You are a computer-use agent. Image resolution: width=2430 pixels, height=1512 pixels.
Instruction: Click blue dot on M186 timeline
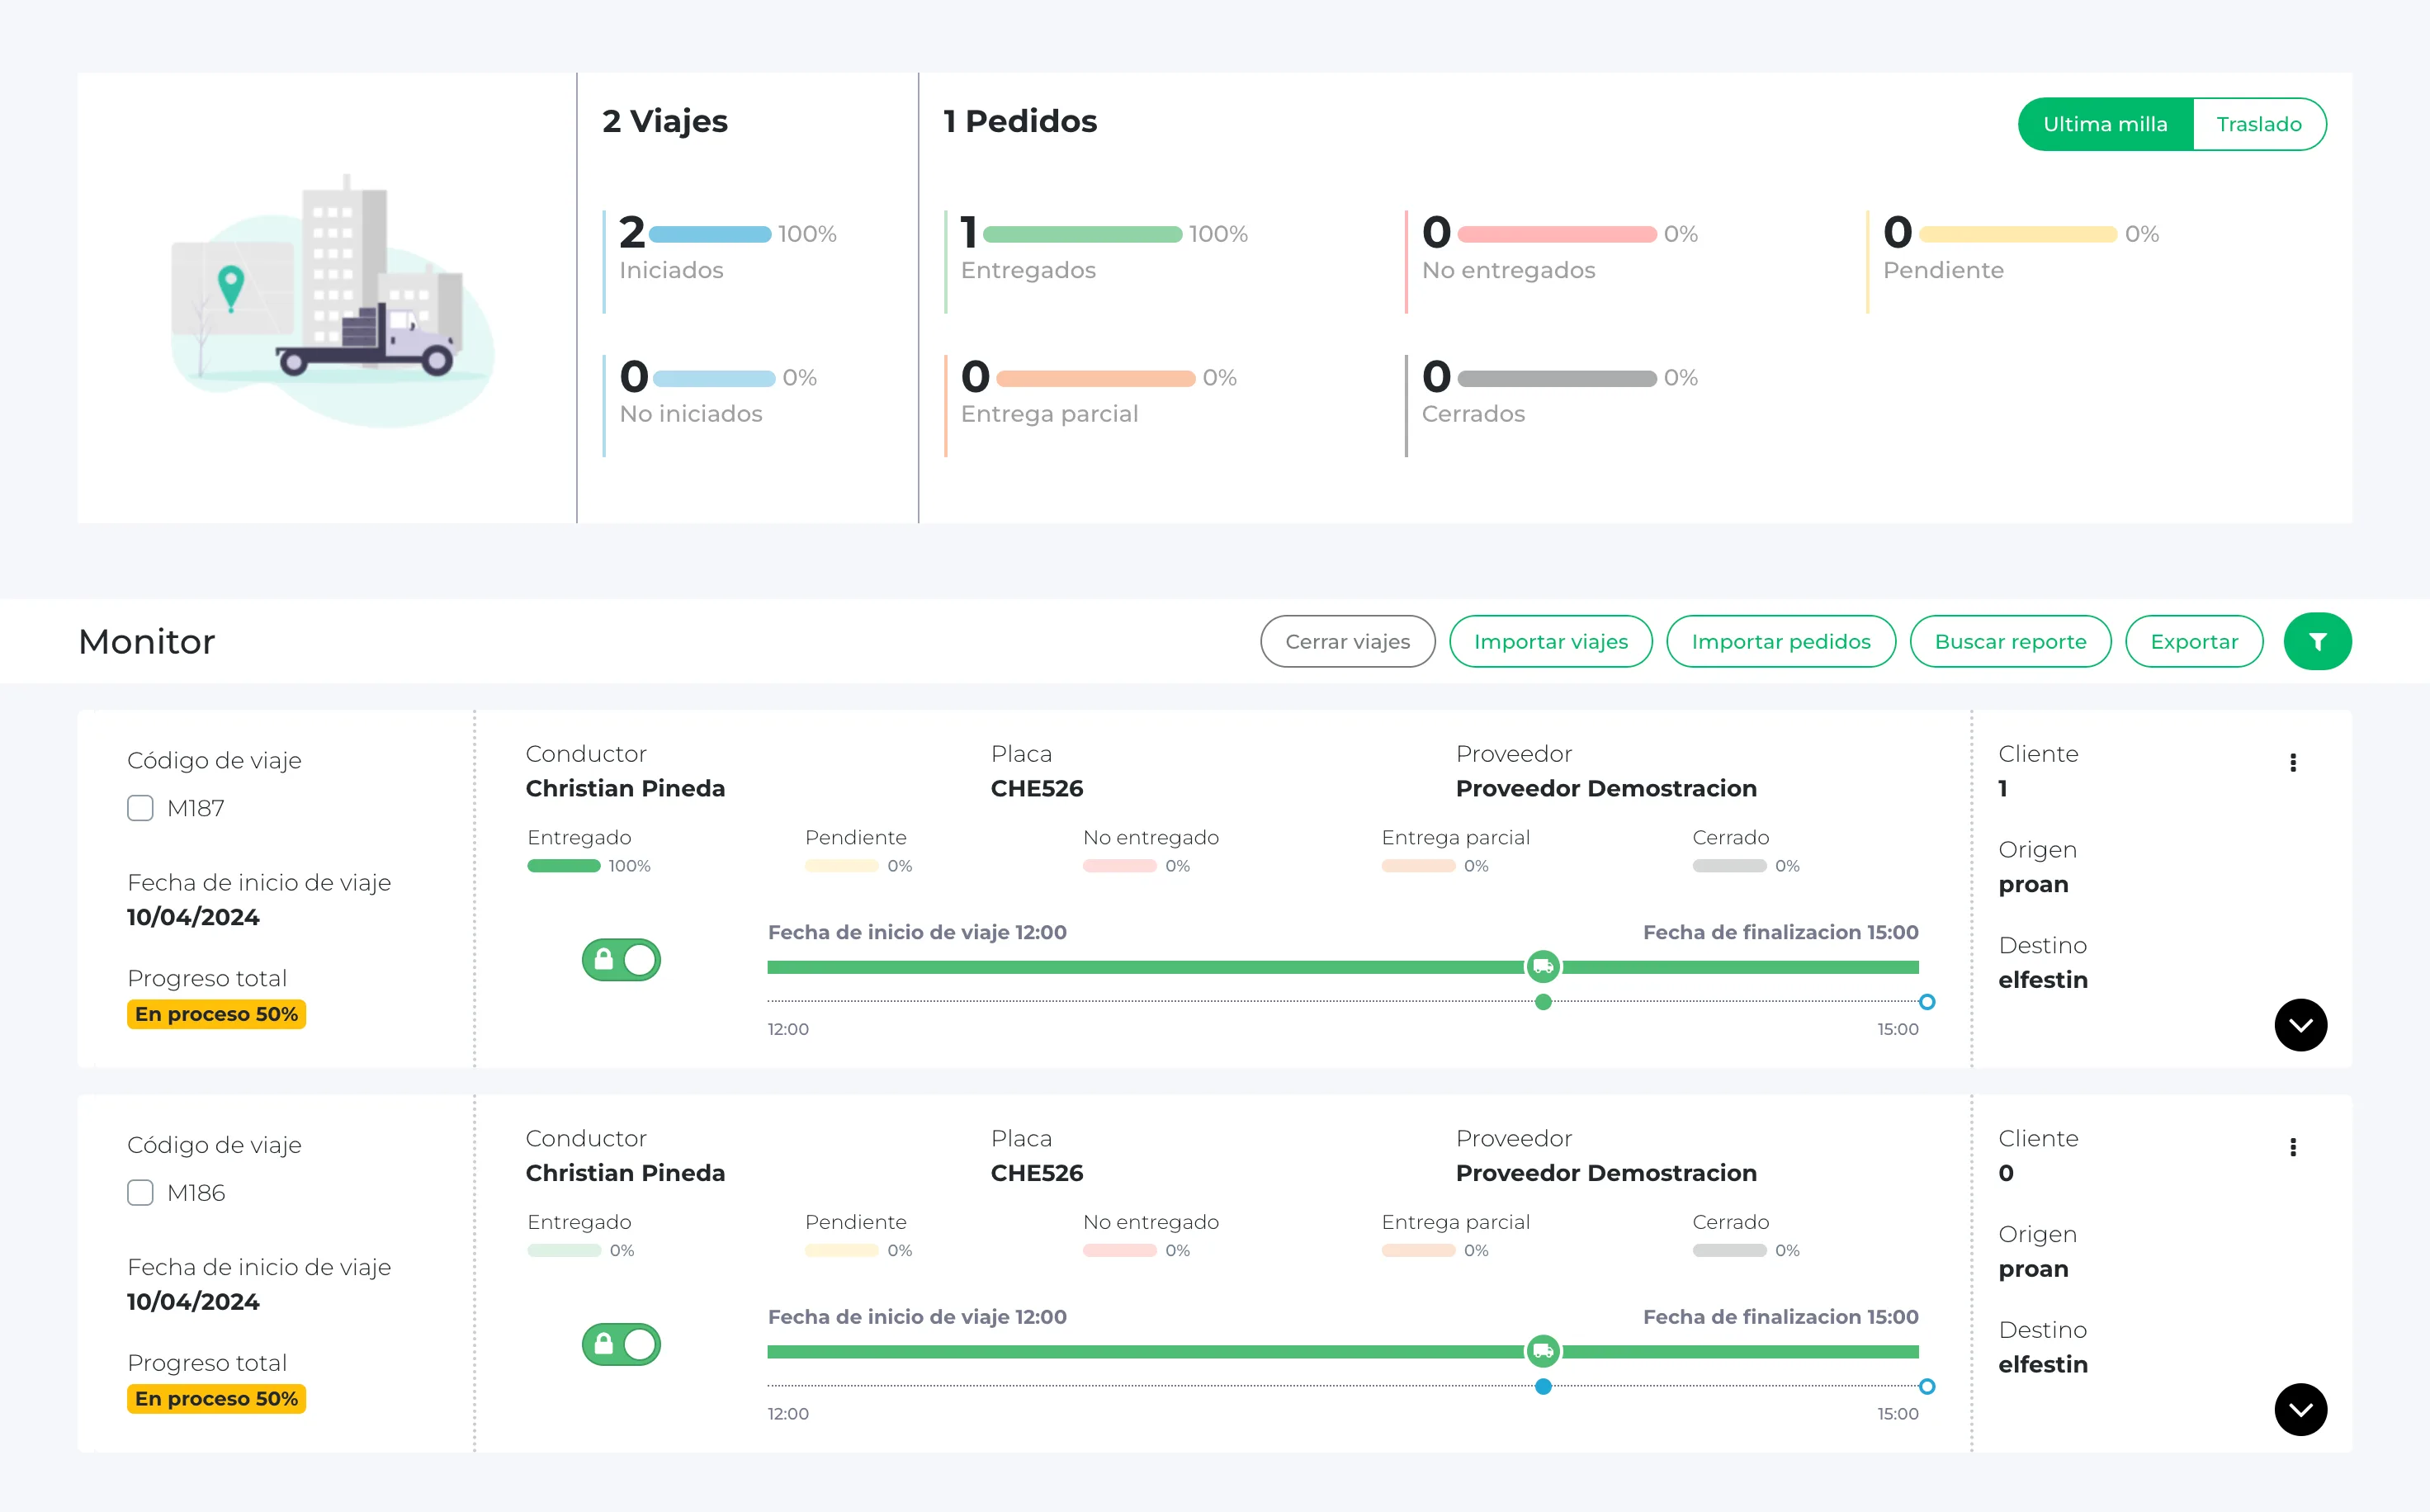click(1543, 1386)
